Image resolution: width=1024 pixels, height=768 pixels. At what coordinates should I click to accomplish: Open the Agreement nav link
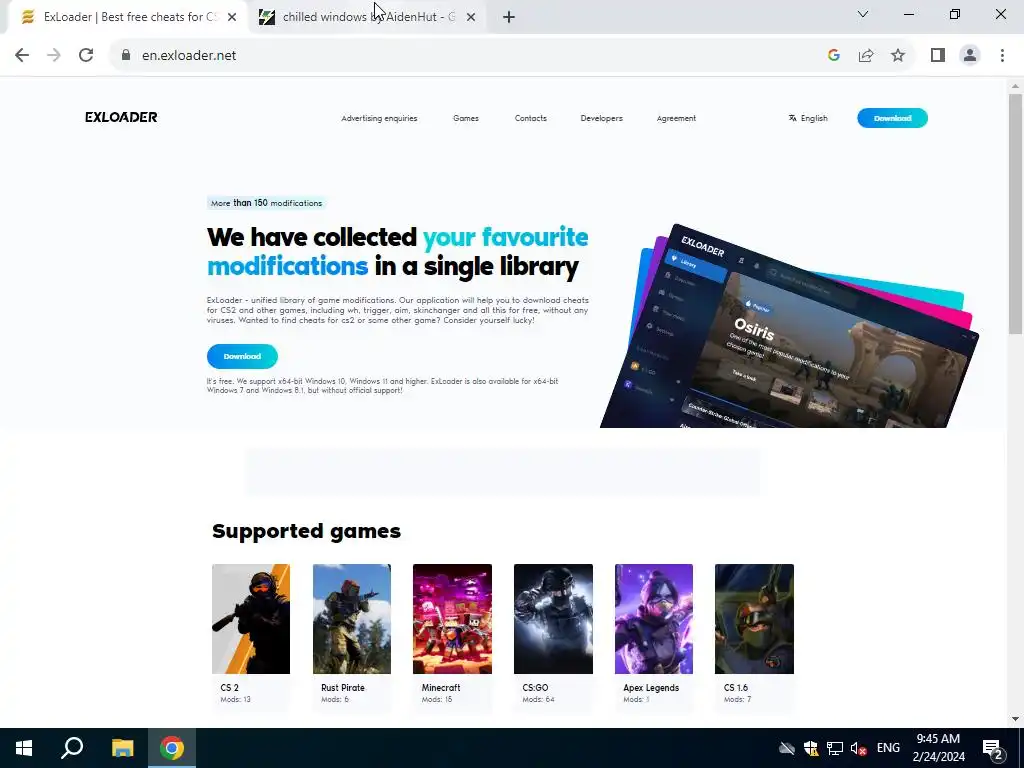click(x=676, y=118)
